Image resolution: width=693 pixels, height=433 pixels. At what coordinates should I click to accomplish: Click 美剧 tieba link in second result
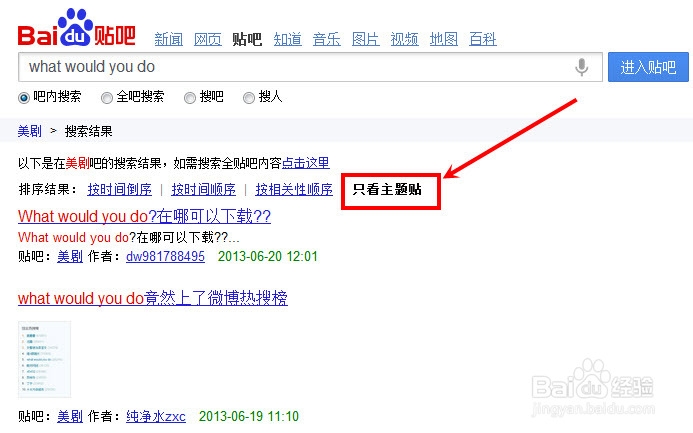click(70, 416)
